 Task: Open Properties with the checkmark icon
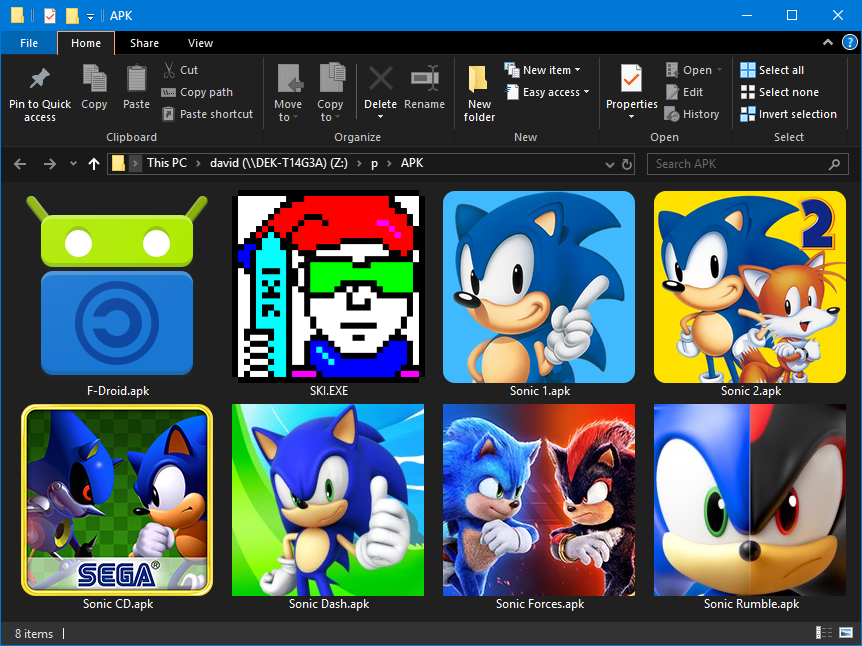[631, 78]
